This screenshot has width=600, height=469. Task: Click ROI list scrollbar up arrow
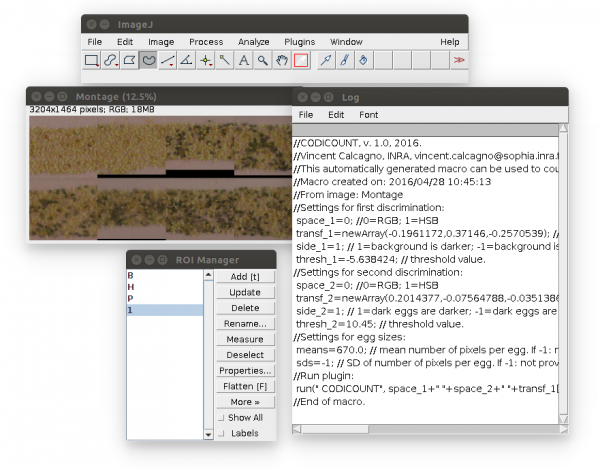[x=208, y=275]
